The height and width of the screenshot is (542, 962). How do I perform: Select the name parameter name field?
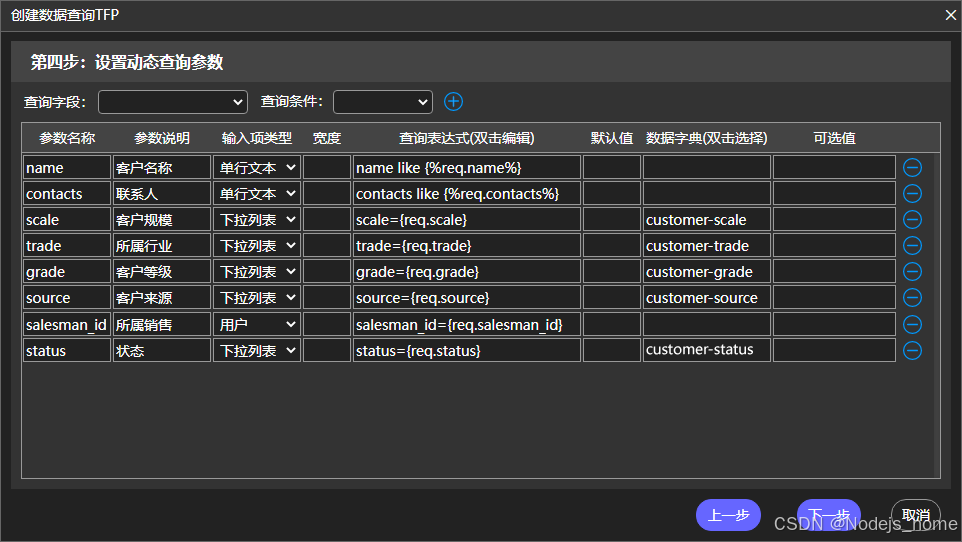tap(67, 168)
